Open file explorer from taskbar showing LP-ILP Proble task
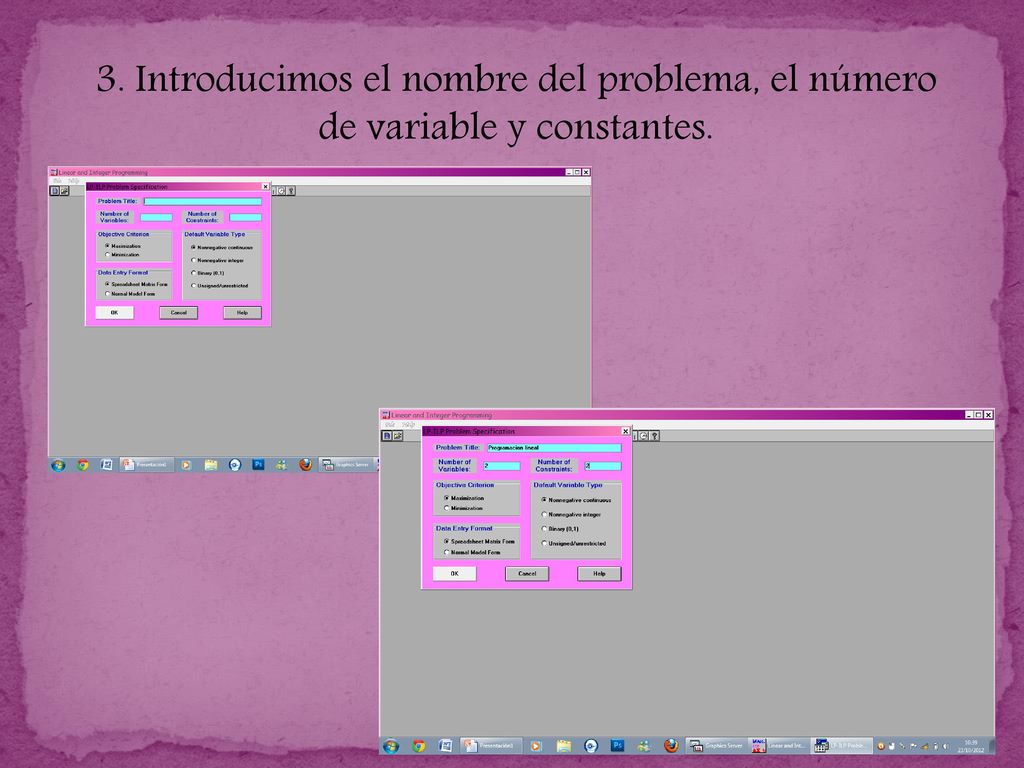 tap(564, 746)
